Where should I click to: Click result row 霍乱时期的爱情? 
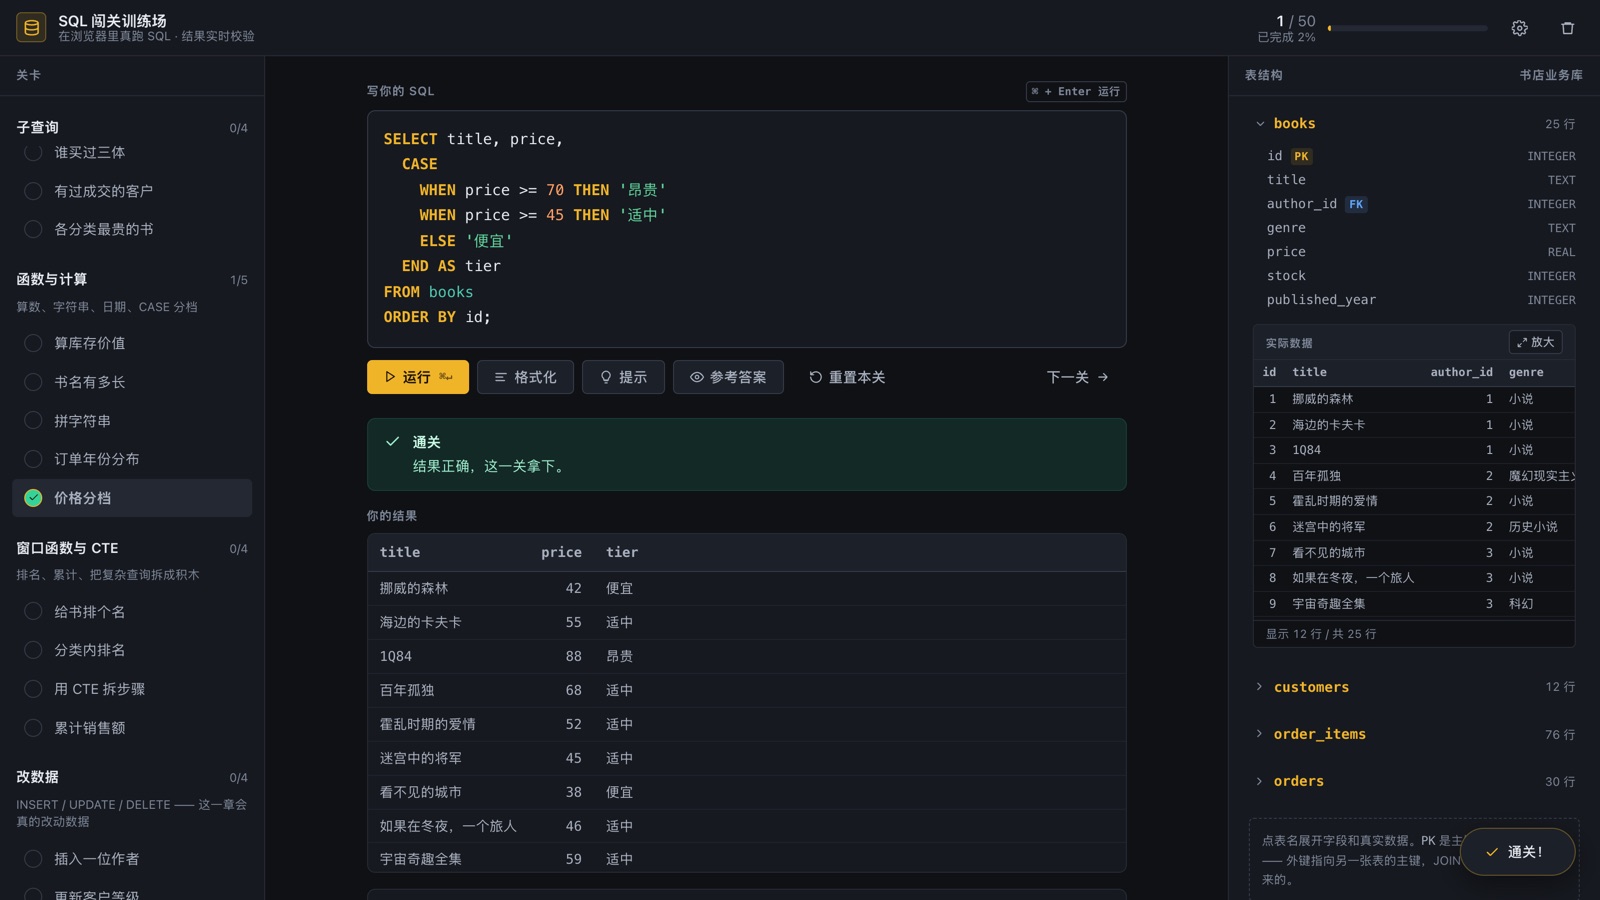tap(746, 724)
